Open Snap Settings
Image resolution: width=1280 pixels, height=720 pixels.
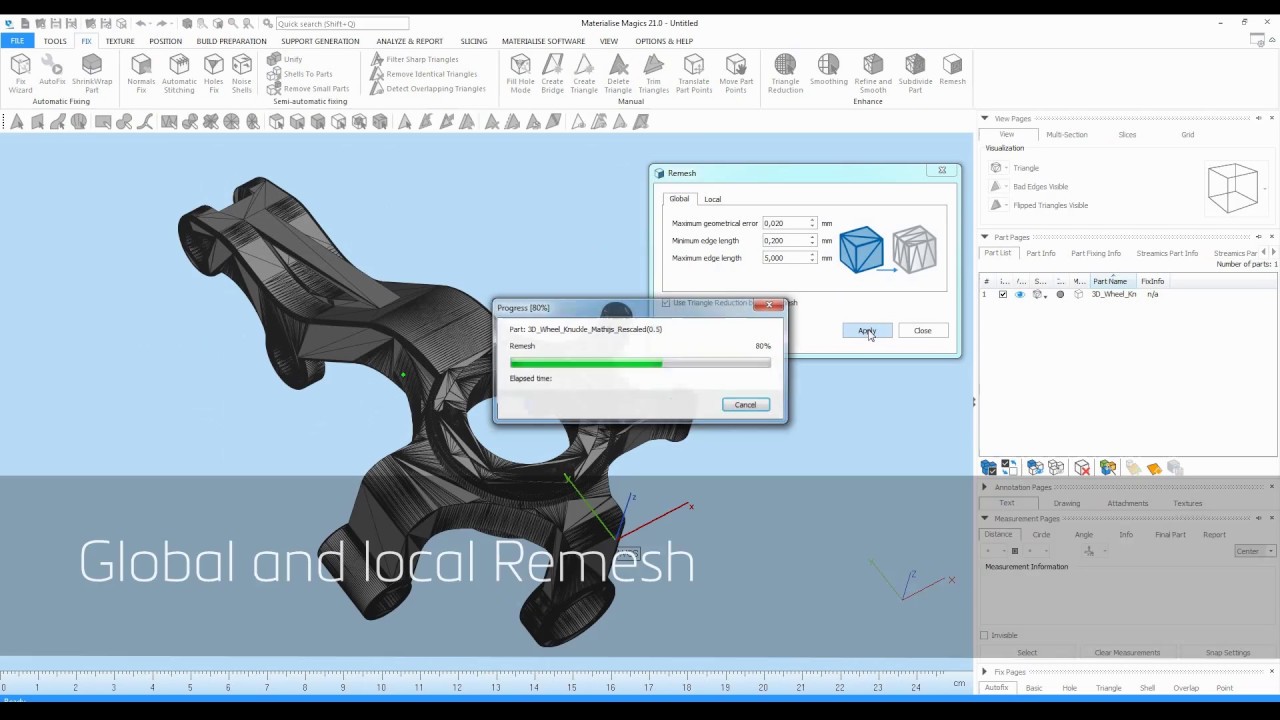coord(1228,652)
